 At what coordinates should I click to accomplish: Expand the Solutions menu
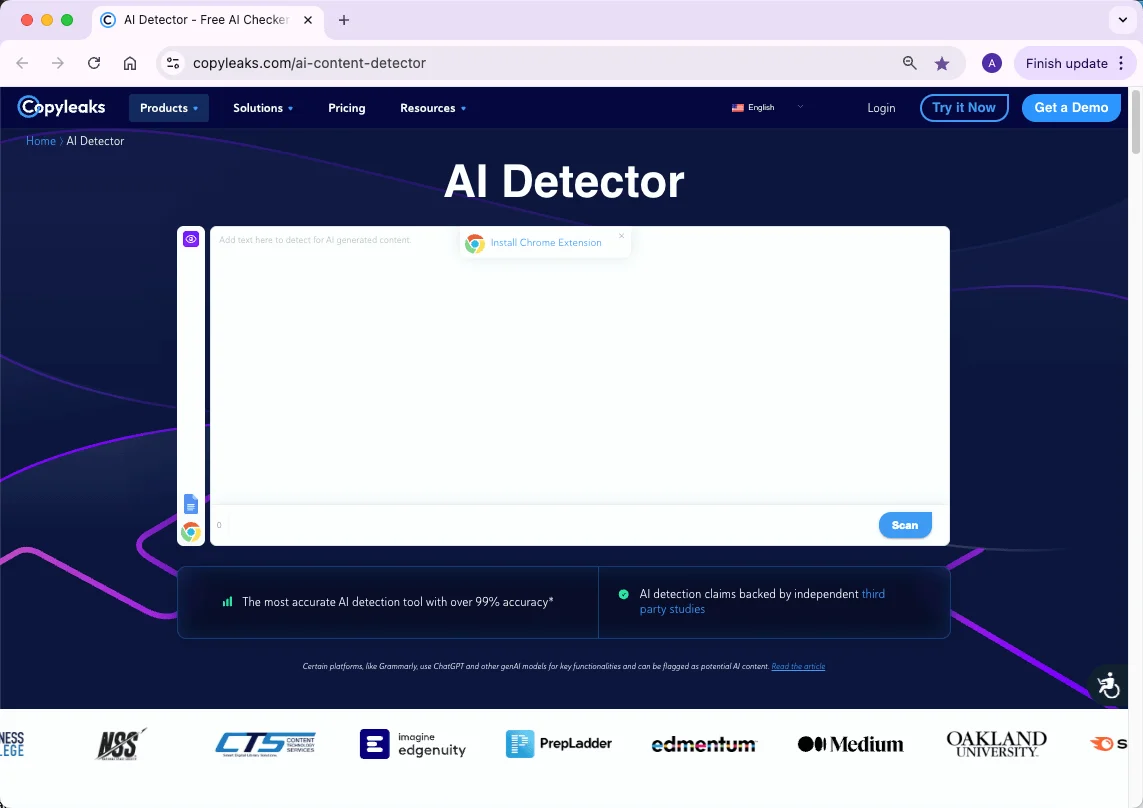click(x=263, y=108)
